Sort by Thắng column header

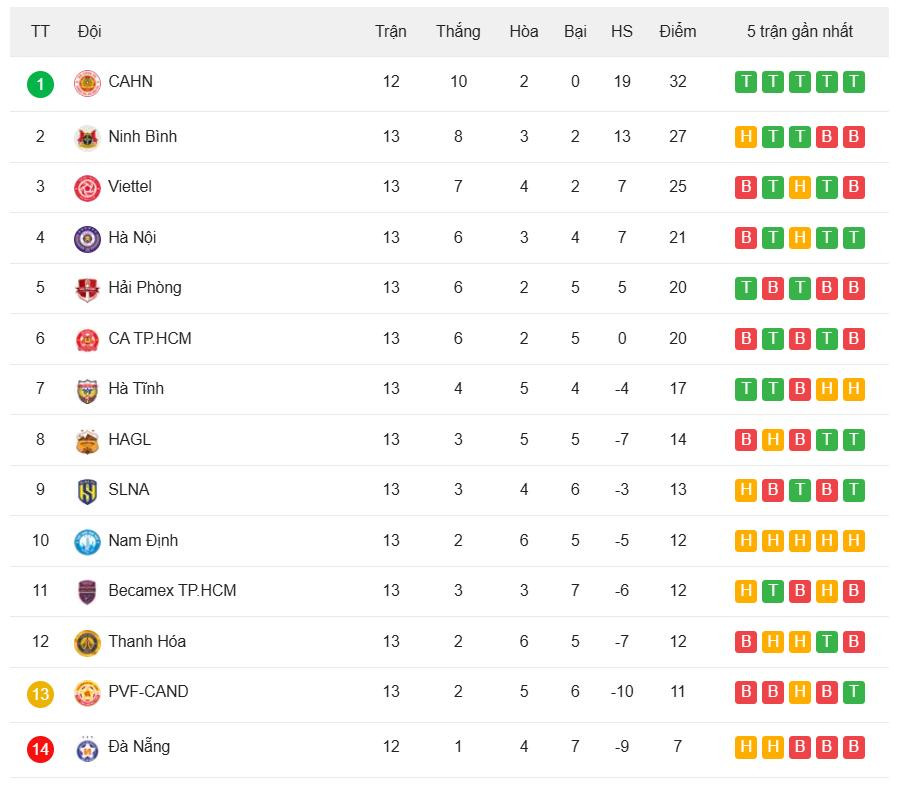pyautogui.click(x=458, y=31)
